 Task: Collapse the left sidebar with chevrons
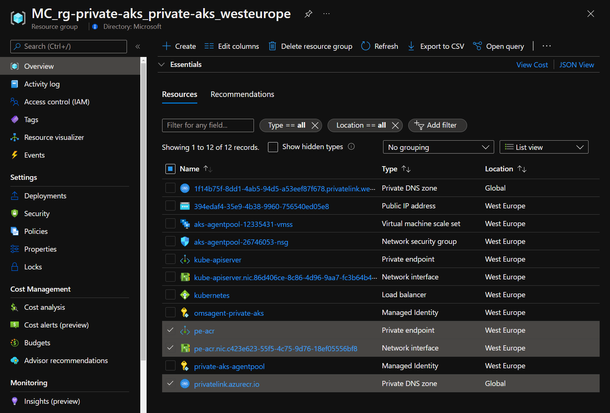tap(138, 46)
